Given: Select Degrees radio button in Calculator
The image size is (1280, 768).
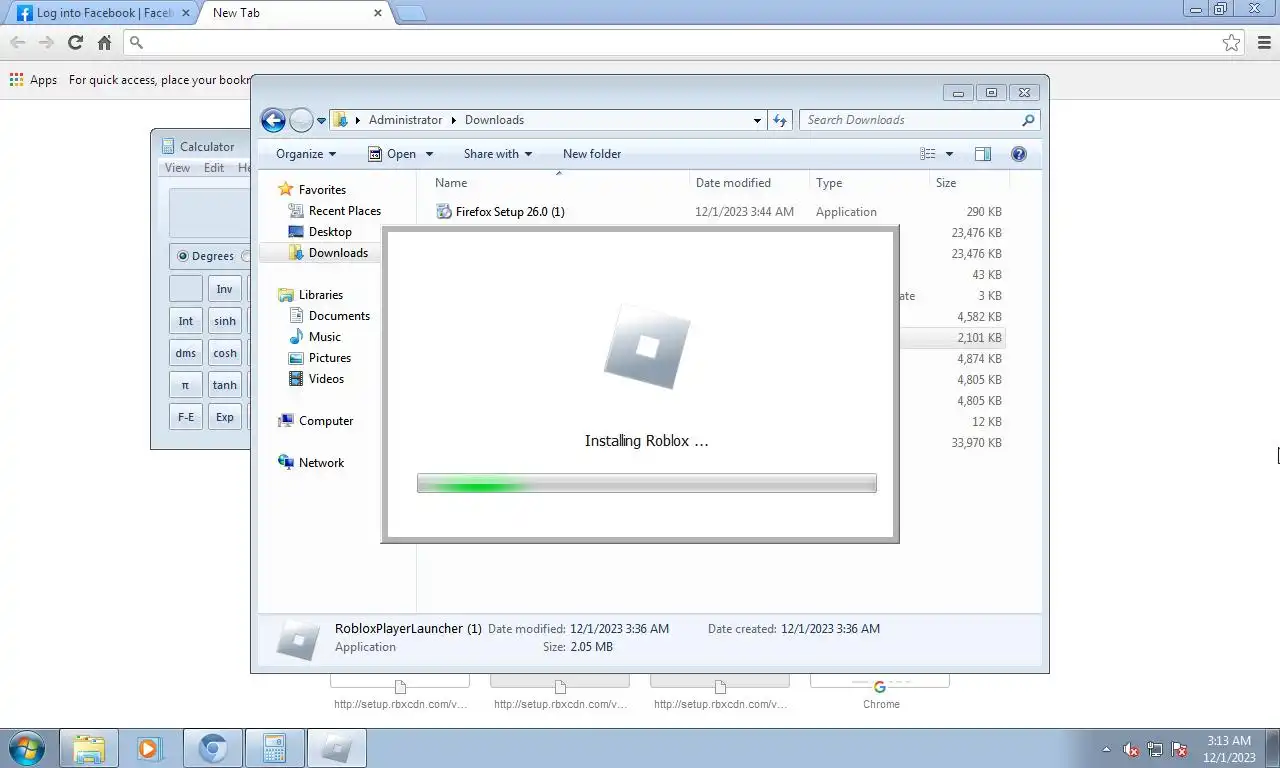Looking at the screenshot, I should [183, 256].
